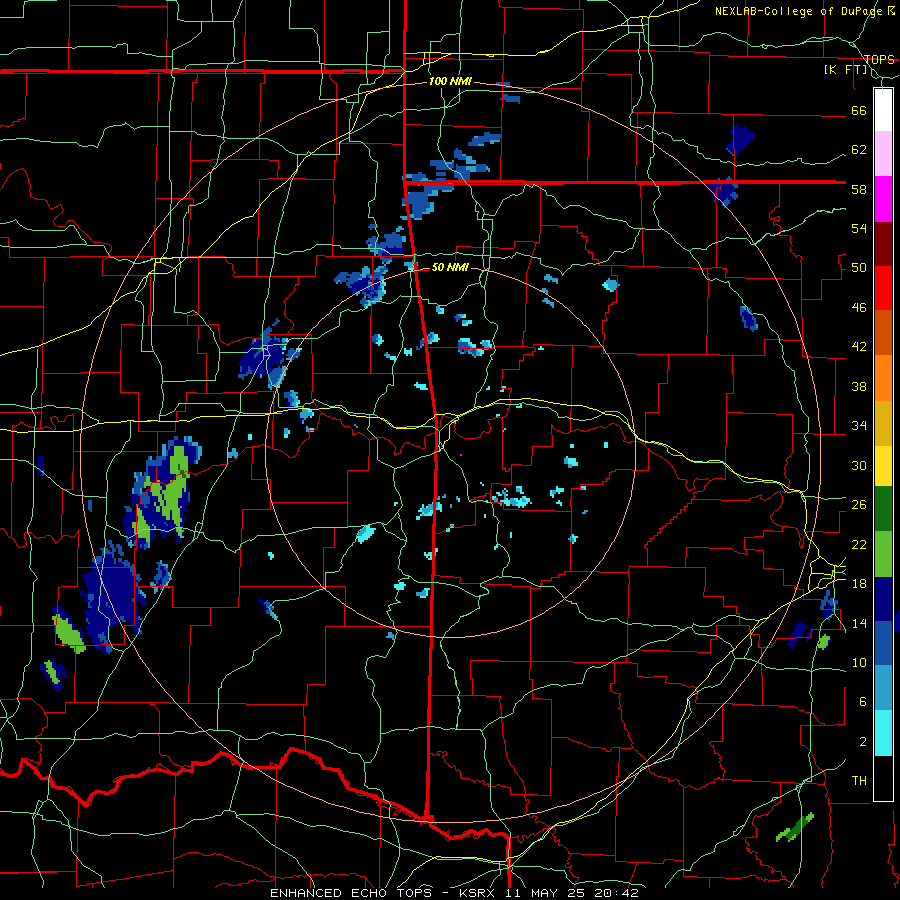Image resolution: width=900 pixels, height=900 pixels.
Task: Click the cyan 2-6 legend swatch
Action: point(883,733)
